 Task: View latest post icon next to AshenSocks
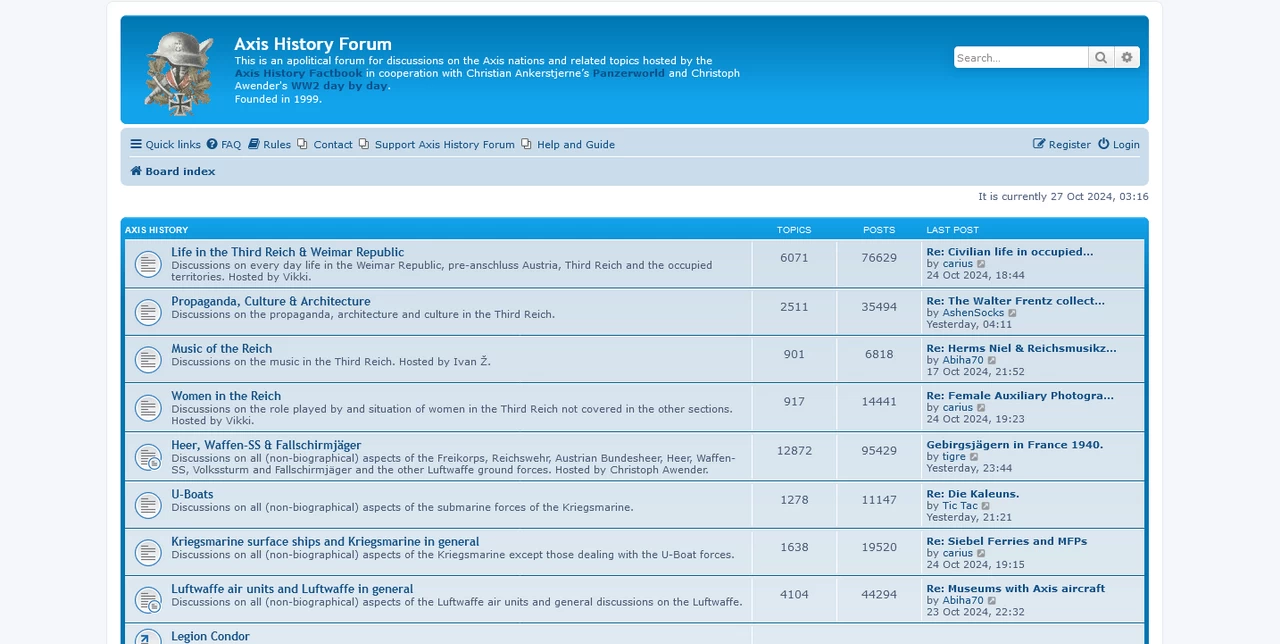[x=1013, y=313]
